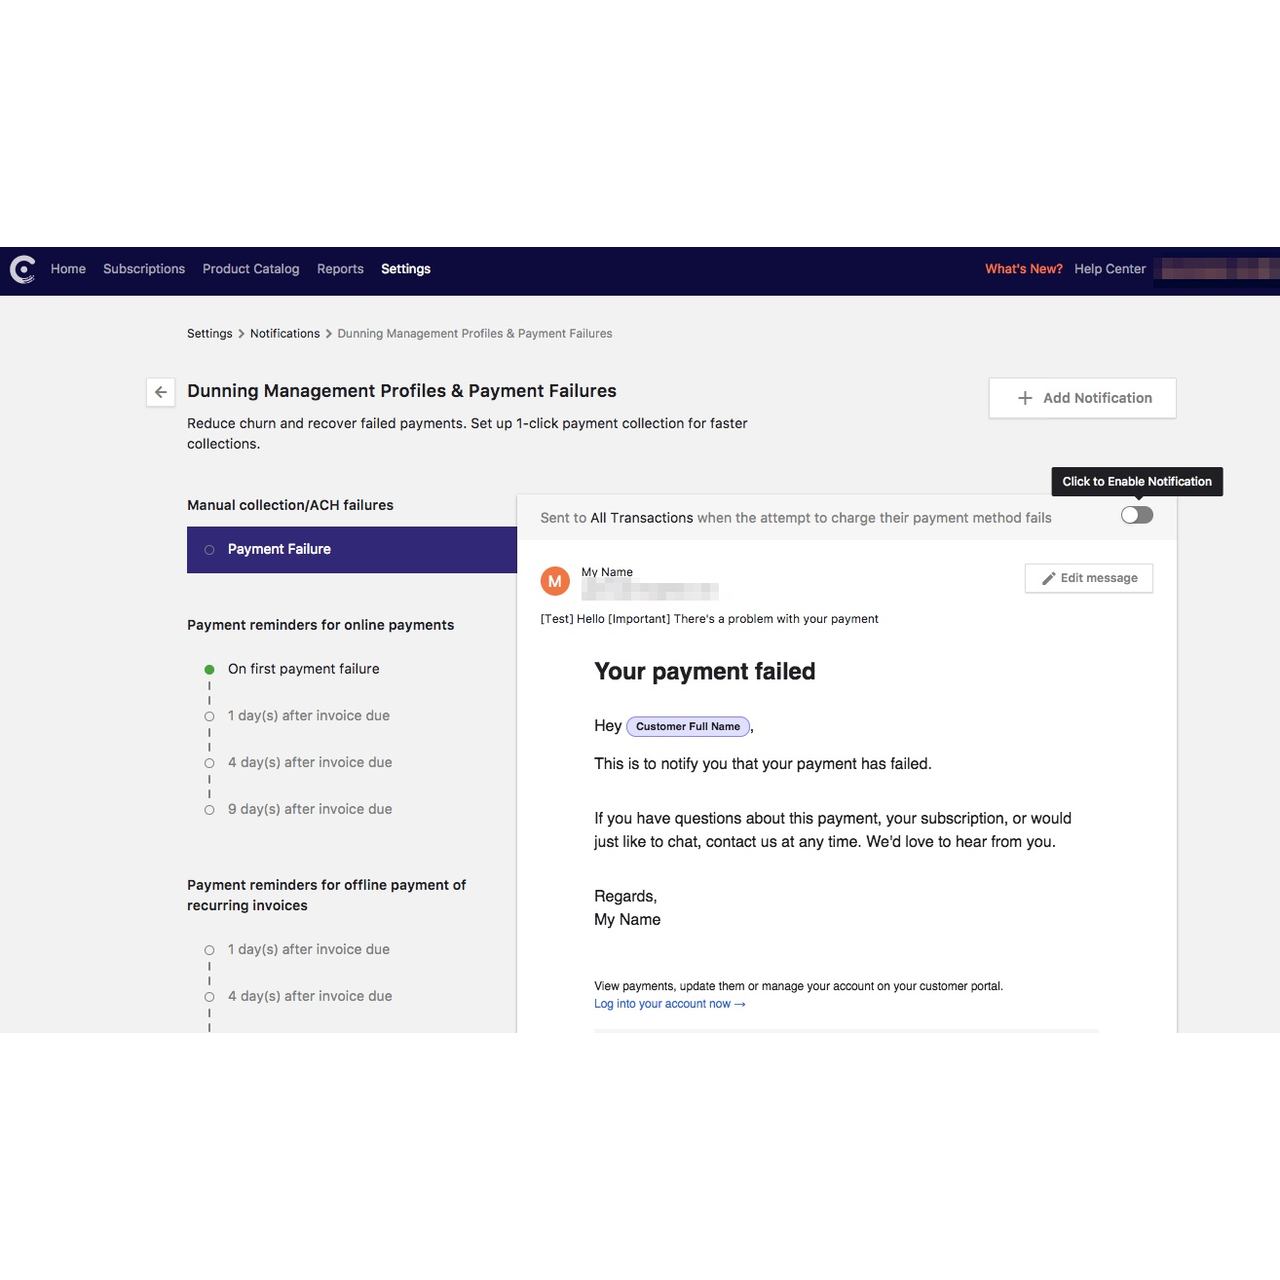Screen dimensions: 1280x1280
Task: Click the pencil icon on Edit message
Action: pyautogui.click(x=1048, y=579)
